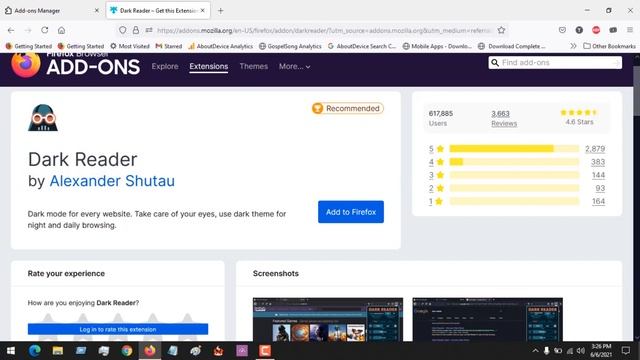This screenshot has height=360, width=640.
Task: Click the Firefox Add-ons logo
Action: click(x=76, y=65)
